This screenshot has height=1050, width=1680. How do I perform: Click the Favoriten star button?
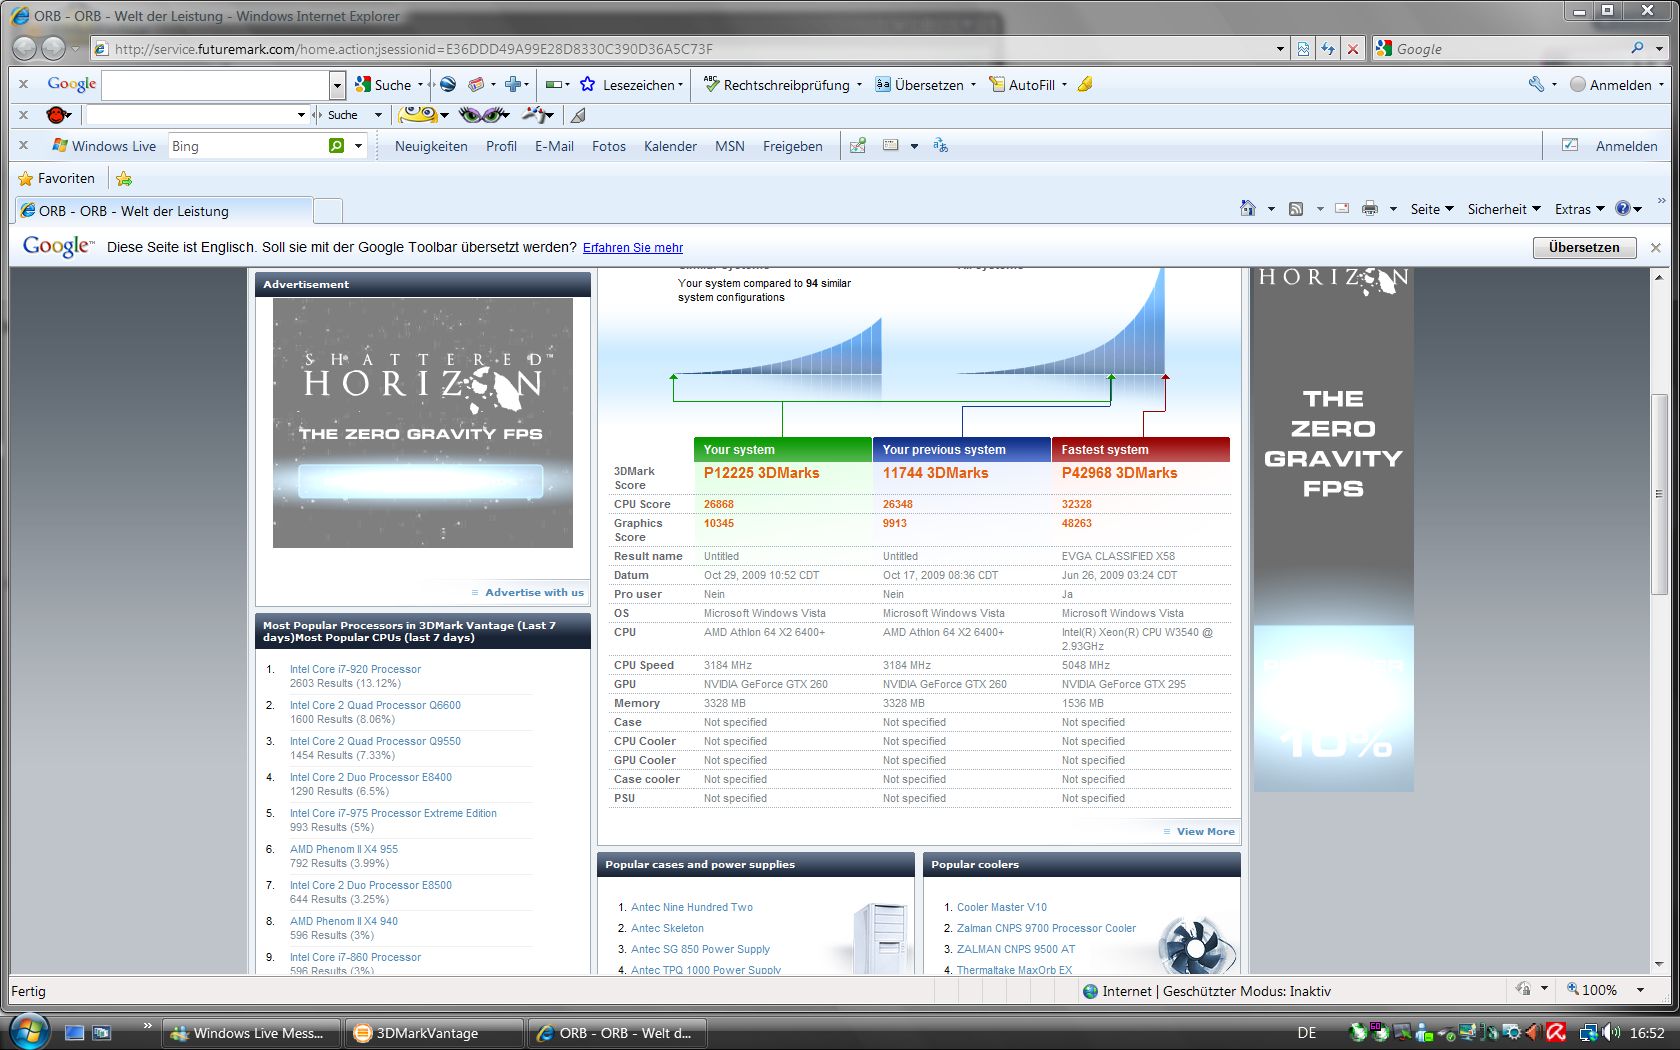pos(56,178)
